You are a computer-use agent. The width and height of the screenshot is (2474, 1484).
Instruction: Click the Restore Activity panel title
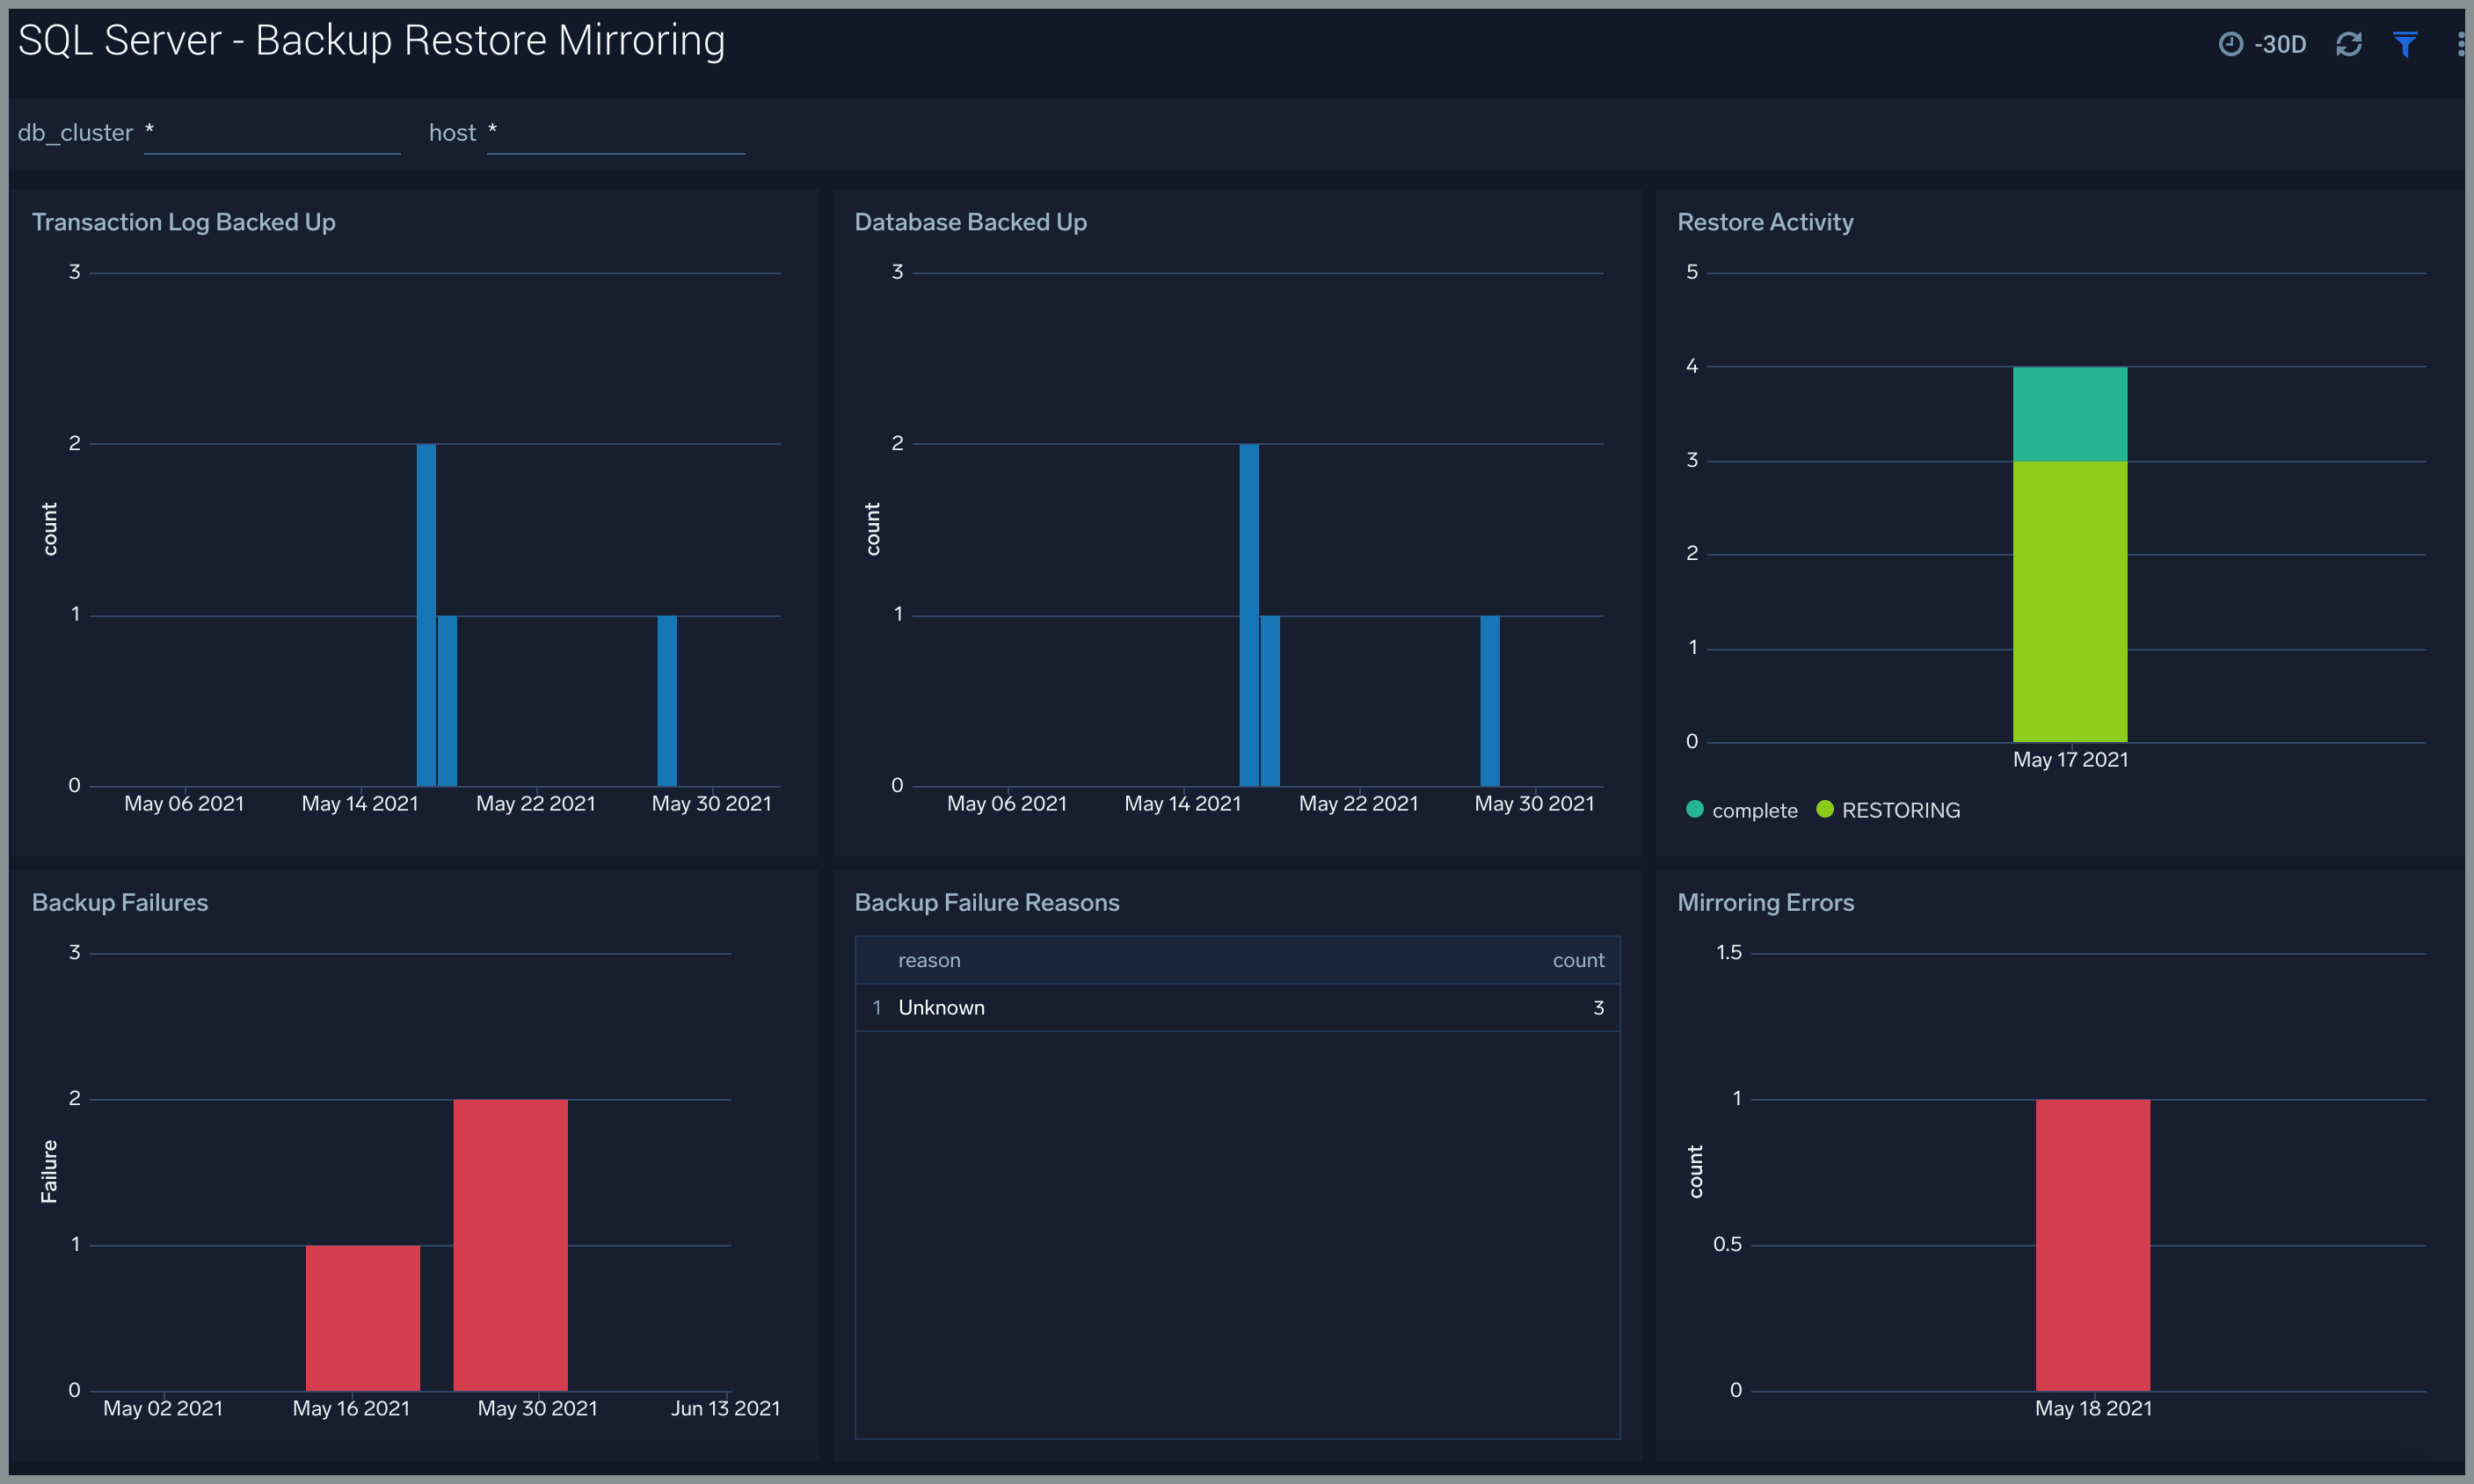(x=1765, y=222)
